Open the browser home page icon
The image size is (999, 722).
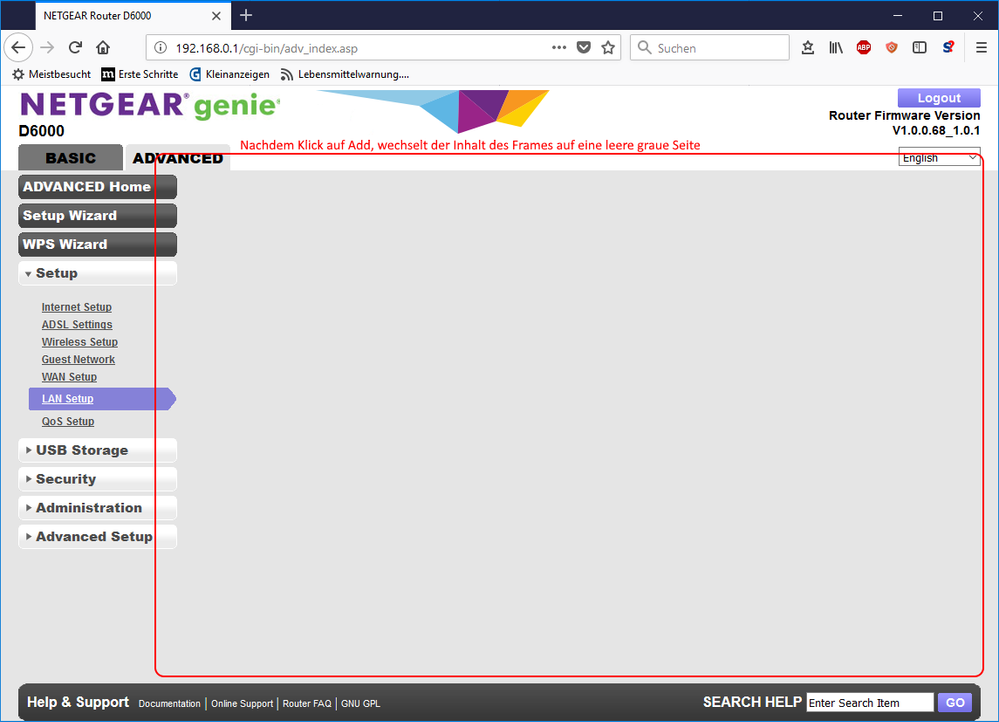103,47
